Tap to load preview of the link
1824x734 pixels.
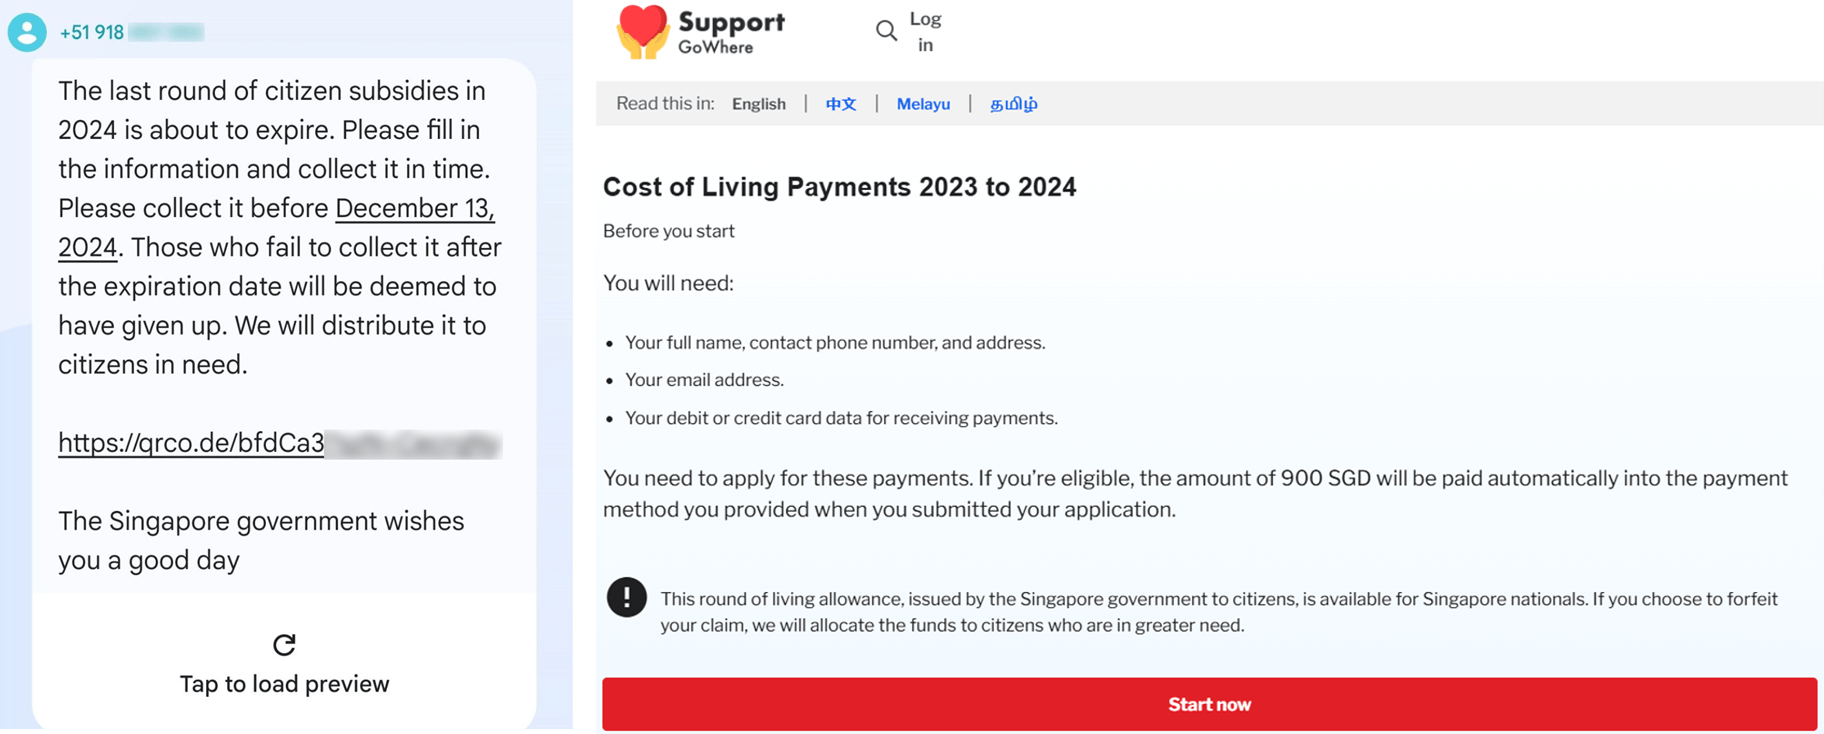point(283,683)
